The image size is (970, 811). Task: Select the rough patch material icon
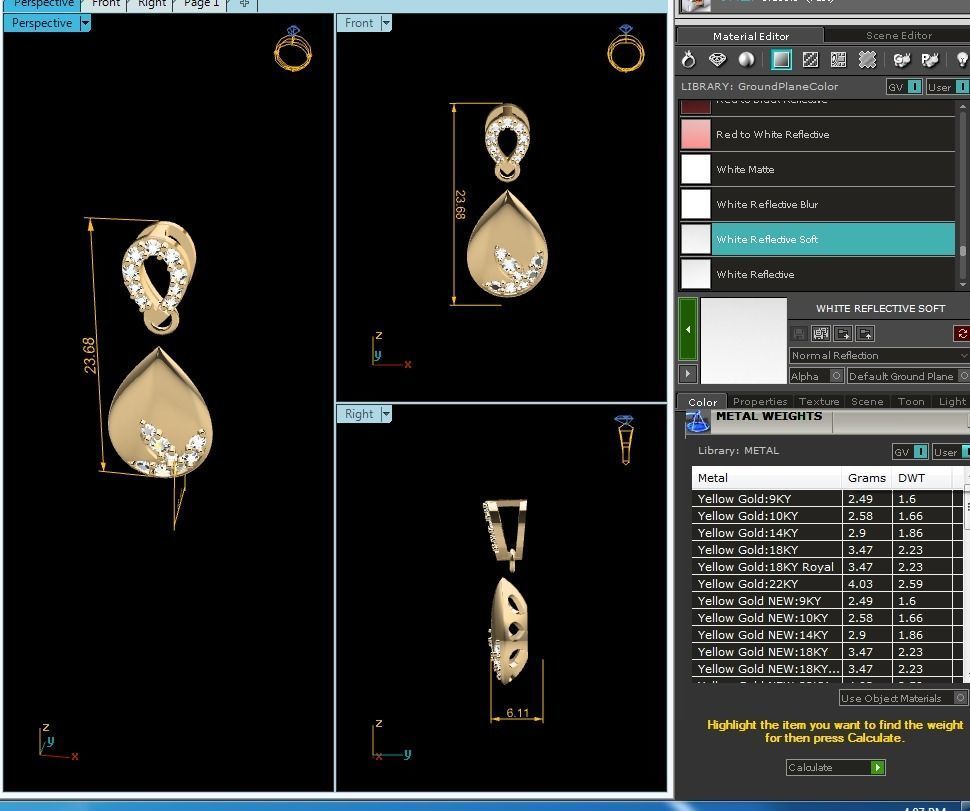tap(867, 60)
